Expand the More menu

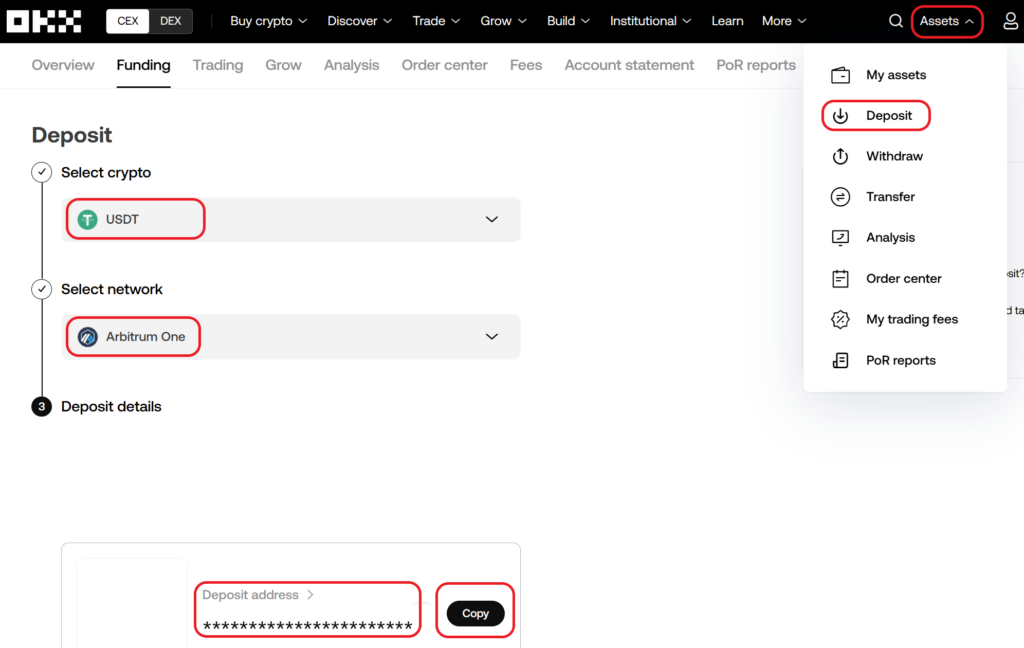coord(784,21)
